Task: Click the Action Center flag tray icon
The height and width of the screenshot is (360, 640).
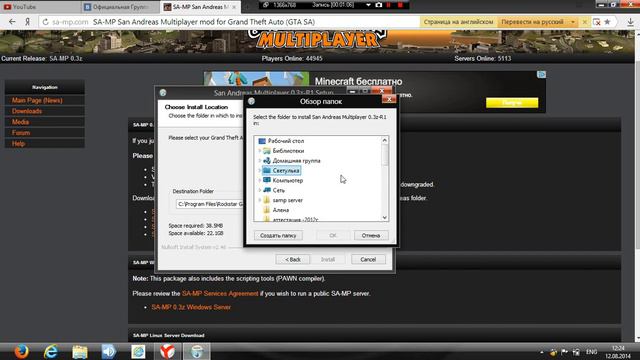Action: tap(564, 352)
